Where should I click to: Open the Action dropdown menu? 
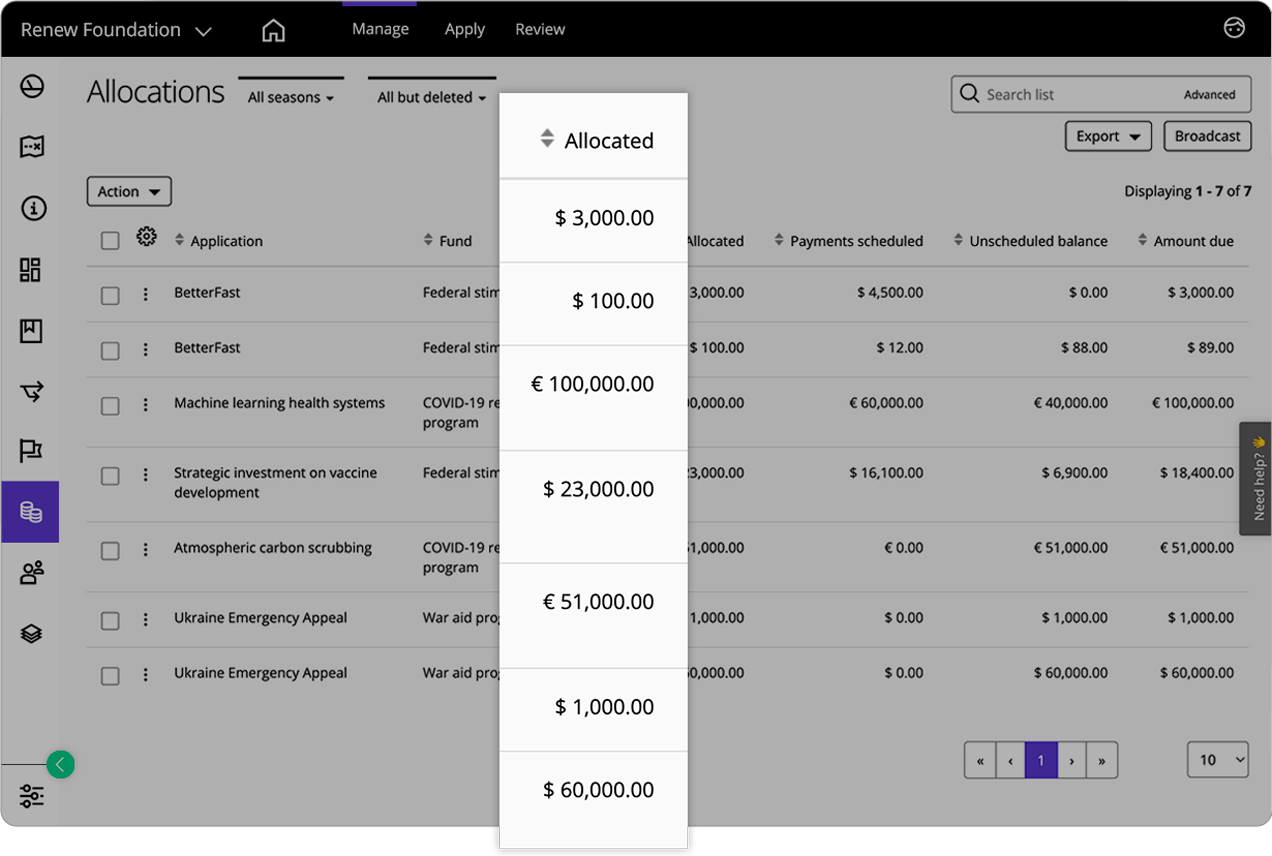point(129,191)
